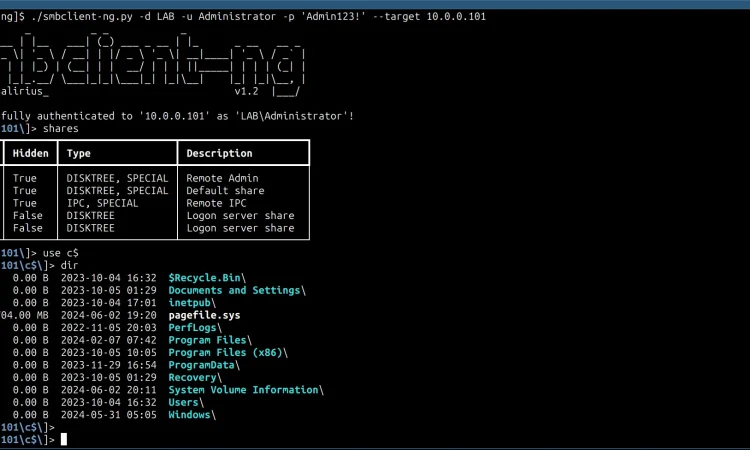The image size is (750, 450).
Task: Click the 'dir' command text
Action: coord(69,265)
